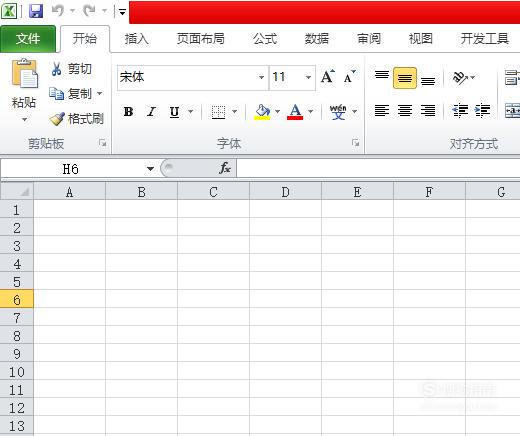Apply yellow fill color bucket

pos(262,112)
